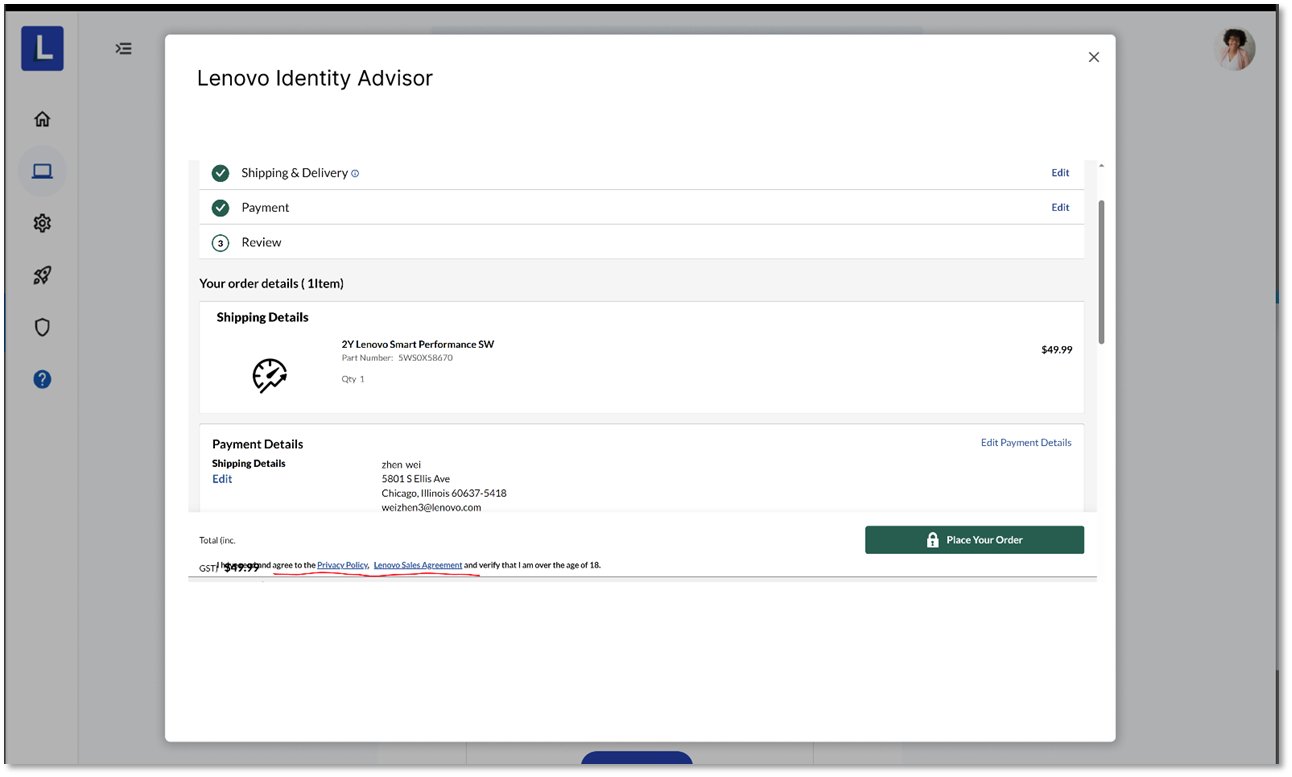
Task: Open the Lenovo Sales Agreement link
Action: coord(418,565)
